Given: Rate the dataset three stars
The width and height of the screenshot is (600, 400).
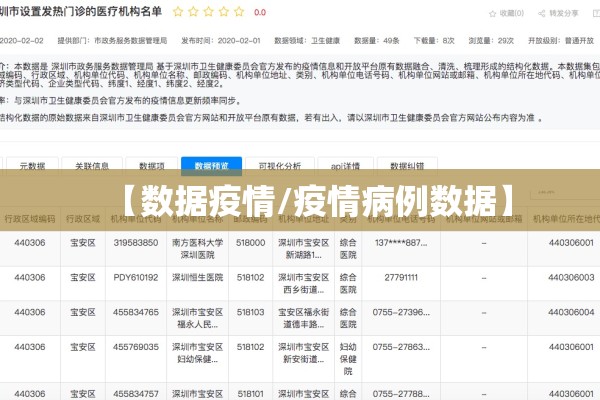Looking at the screenshot, I should 209,11.
